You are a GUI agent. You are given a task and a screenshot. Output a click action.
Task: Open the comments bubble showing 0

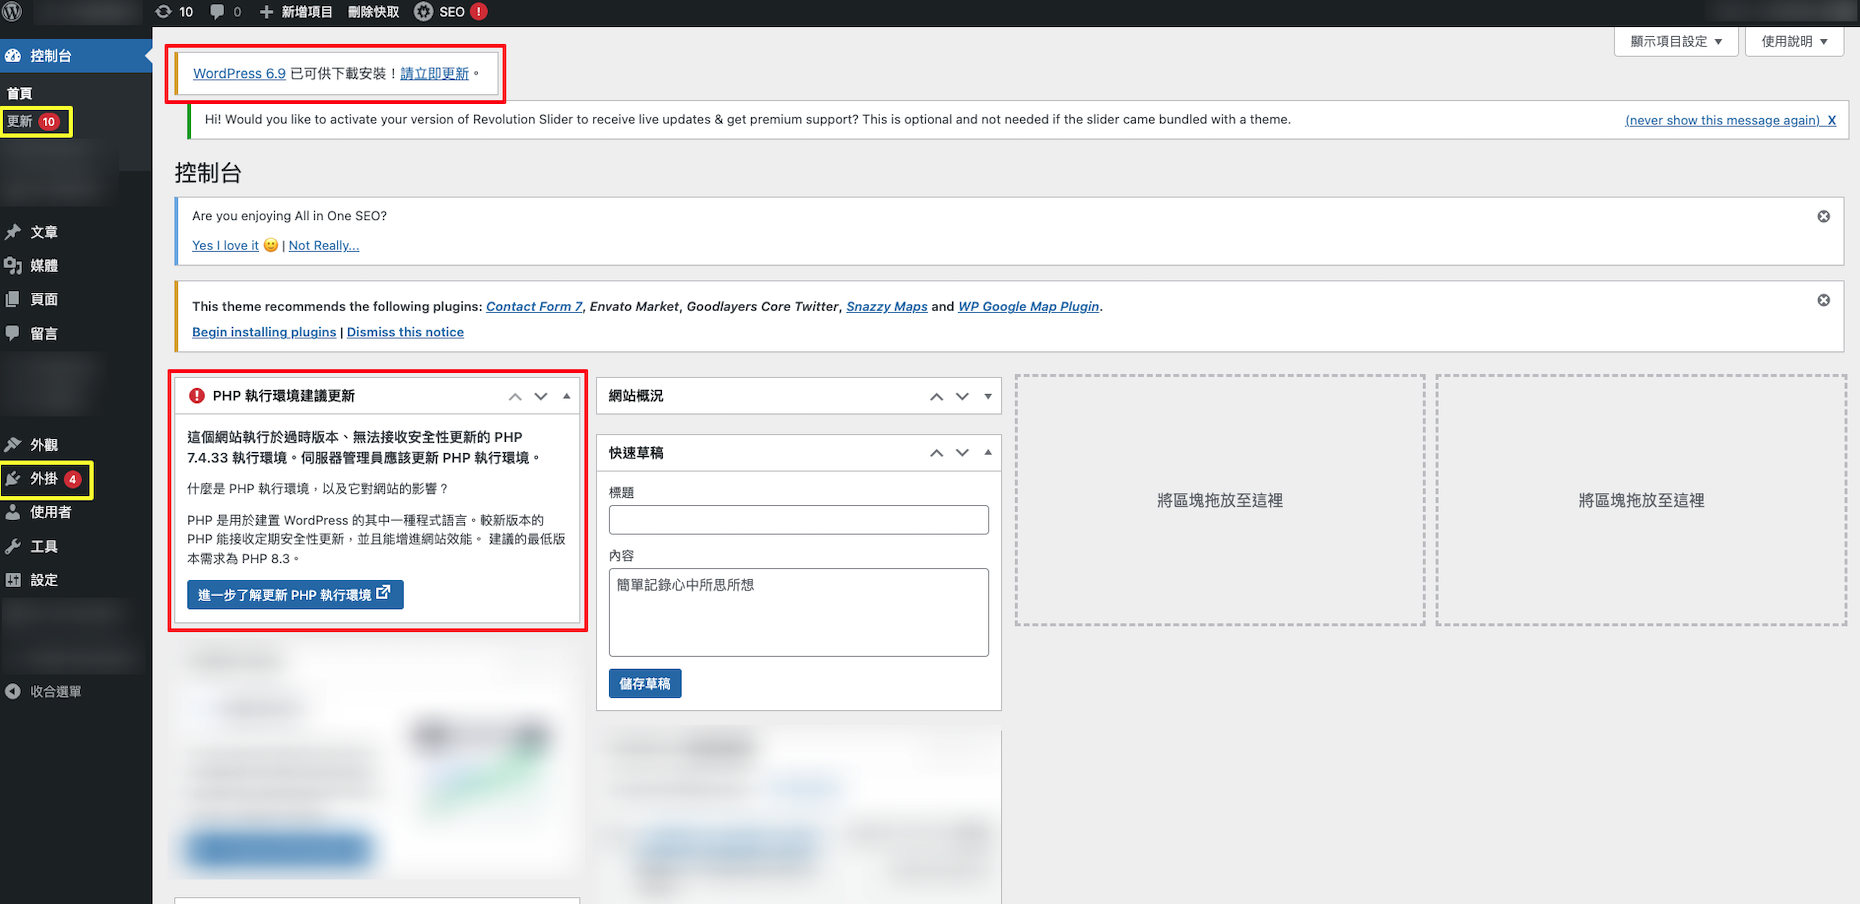point(225,12)
